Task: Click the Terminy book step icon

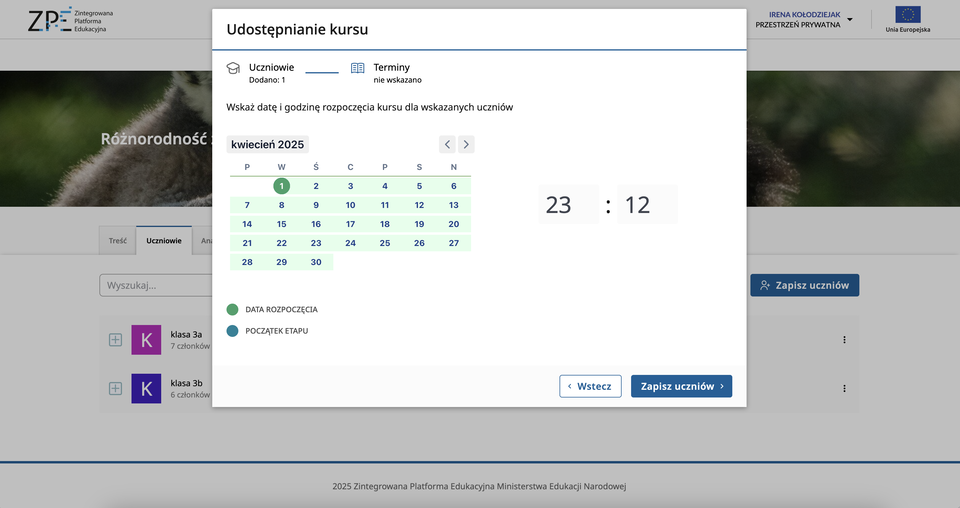Action: coord(357,68)
